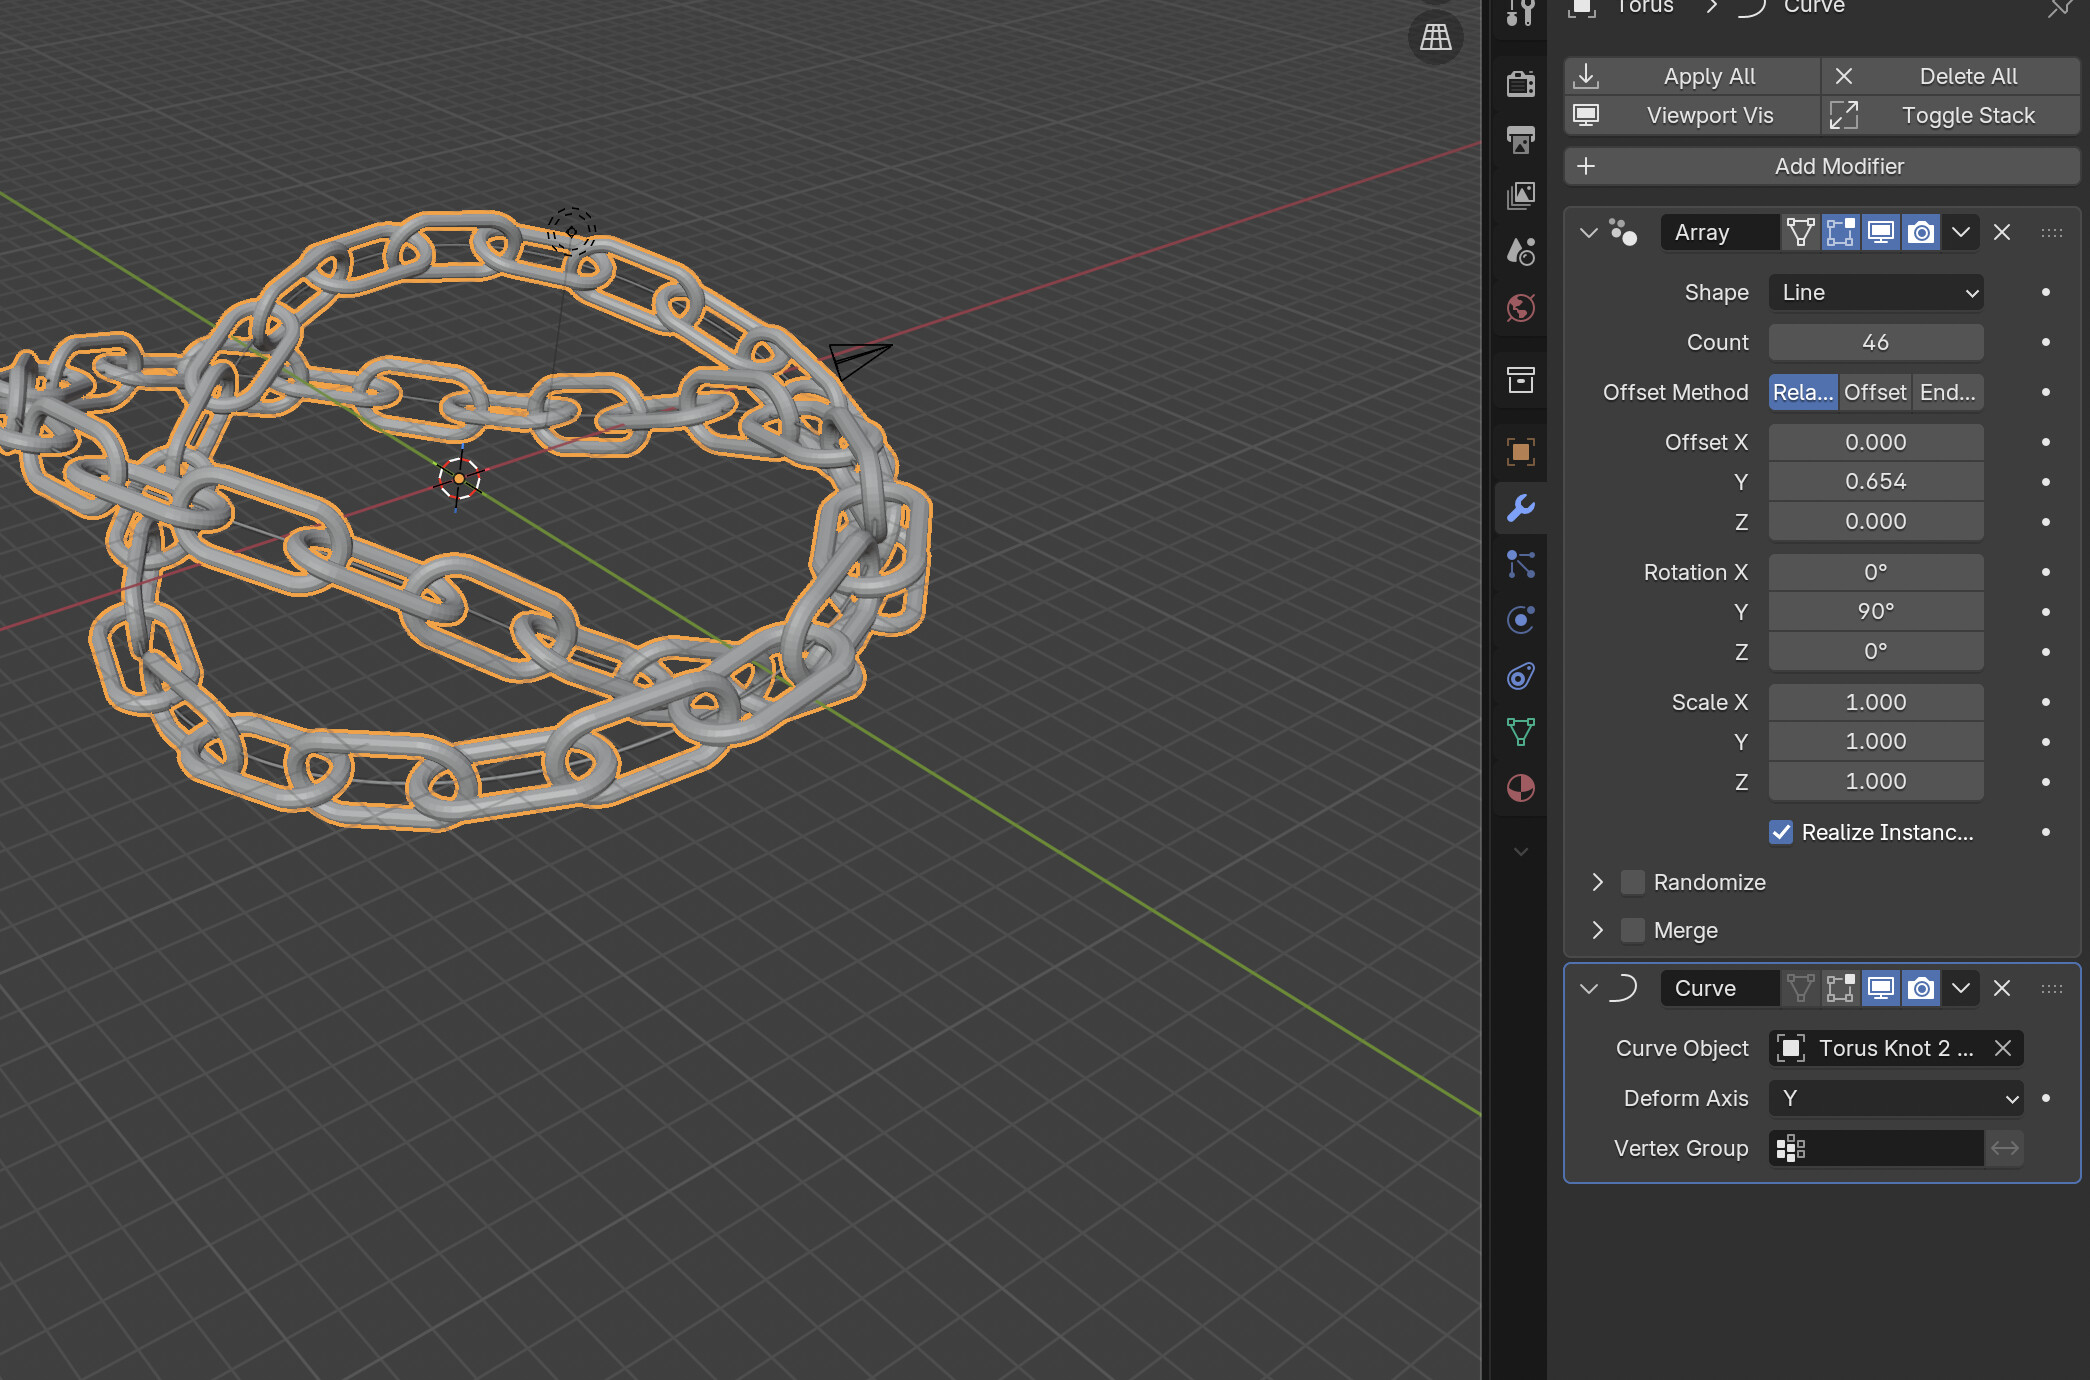Enable the Merge checkbox
This screenshot has height=1380, width=2090.
pos(1632,930)
